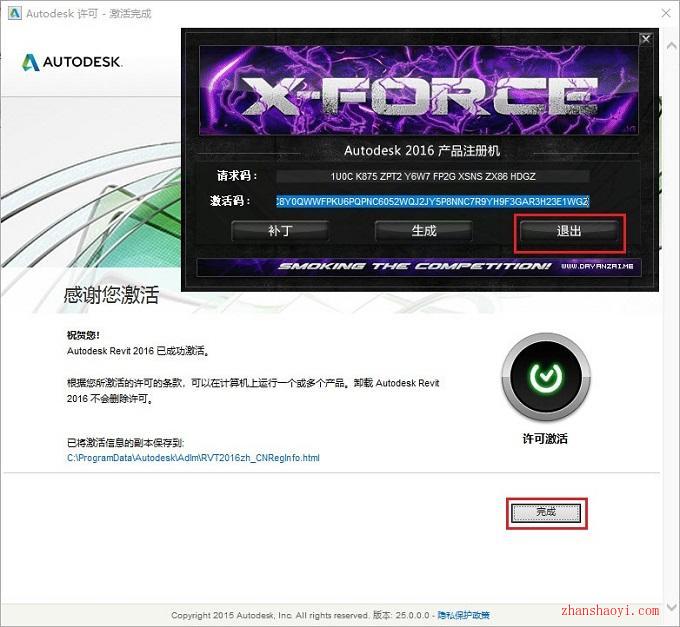The height and width of the screenshot is (627, 680).
Task: Click the 生成 button in the keygen
Action: pyautogui.click(x=424, y=231)
